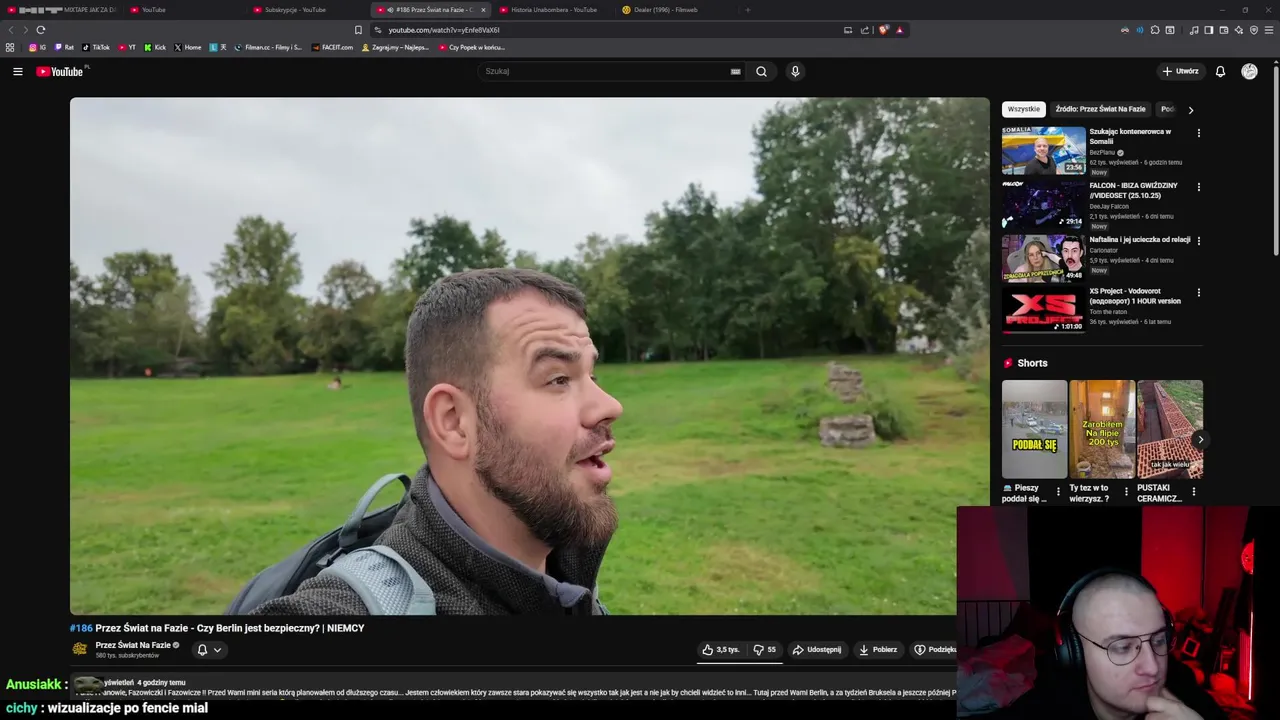Viewport: 1280px width, 720px height.
Task: Open the YouTube hamburger guide menu
Action: click(17, 71)
